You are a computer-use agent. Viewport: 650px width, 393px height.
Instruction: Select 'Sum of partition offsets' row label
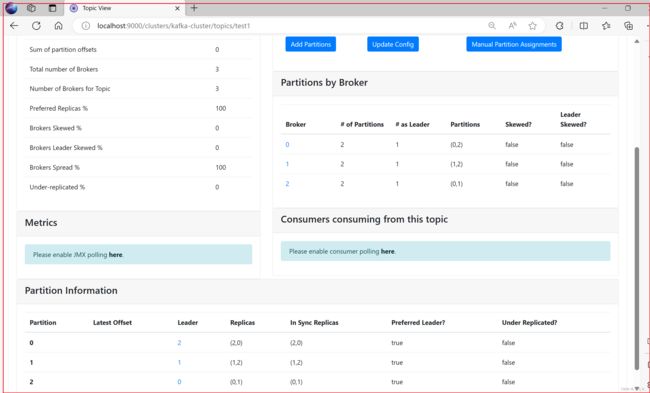(63, 49)
